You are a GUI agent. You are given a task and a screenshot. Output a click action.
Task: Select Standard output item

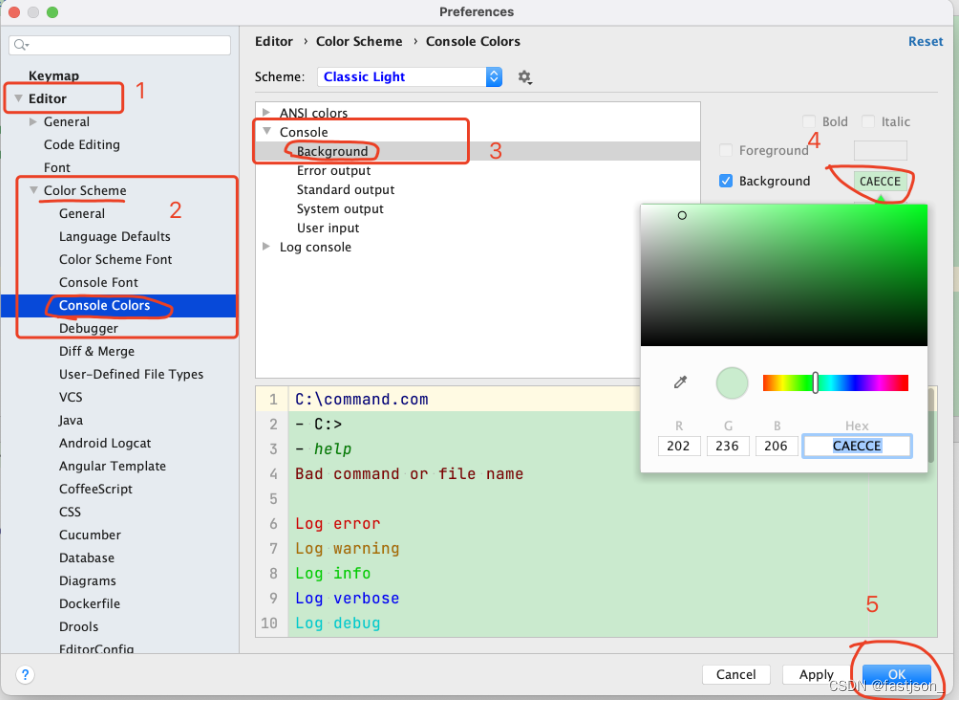(x=345, y=190)
